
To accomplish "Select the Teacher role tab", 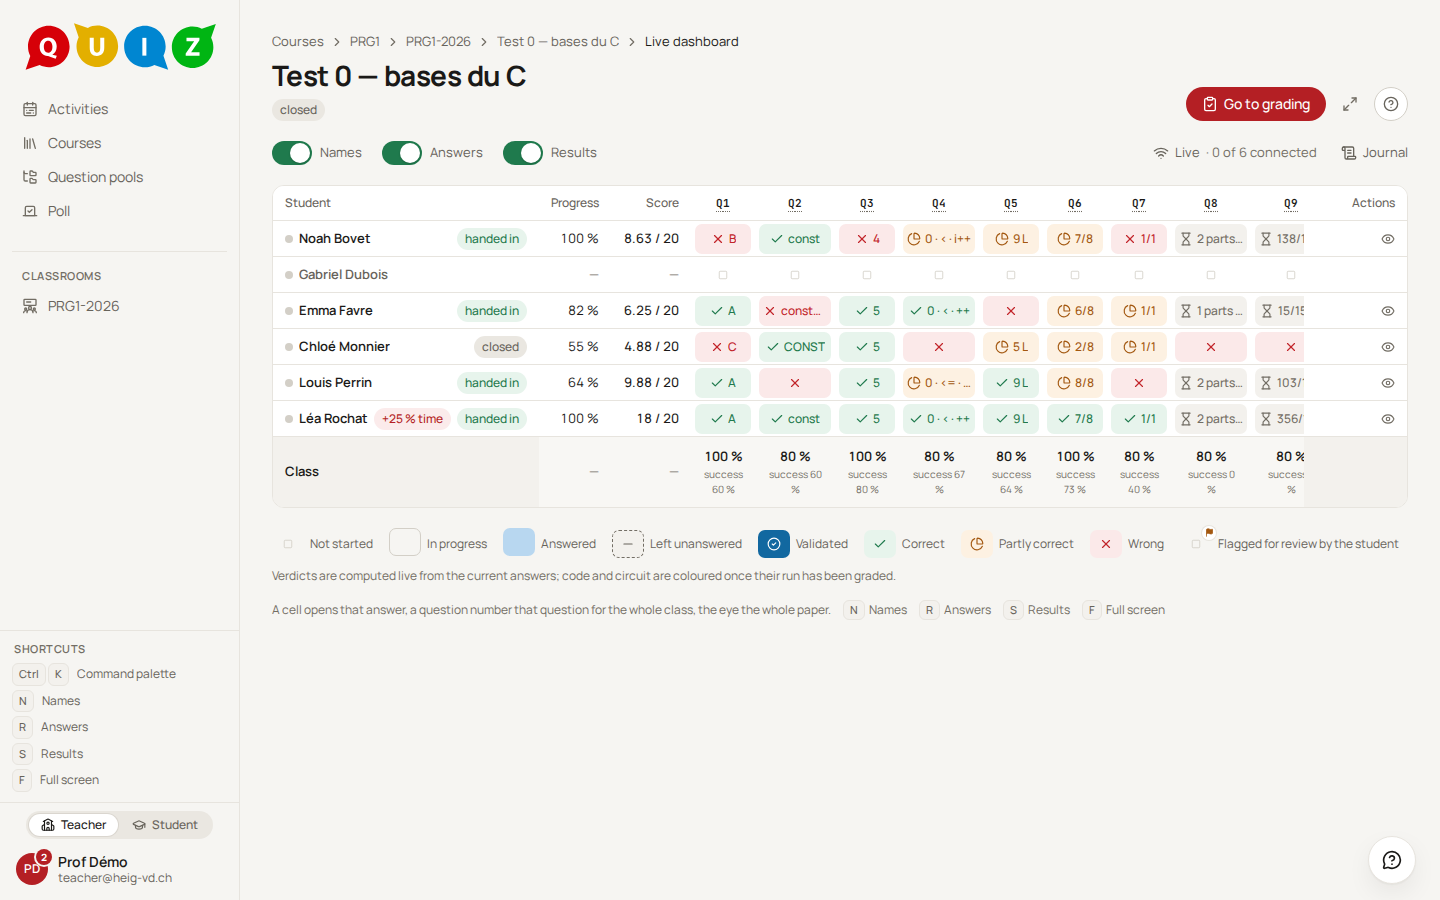I will 73,825.
